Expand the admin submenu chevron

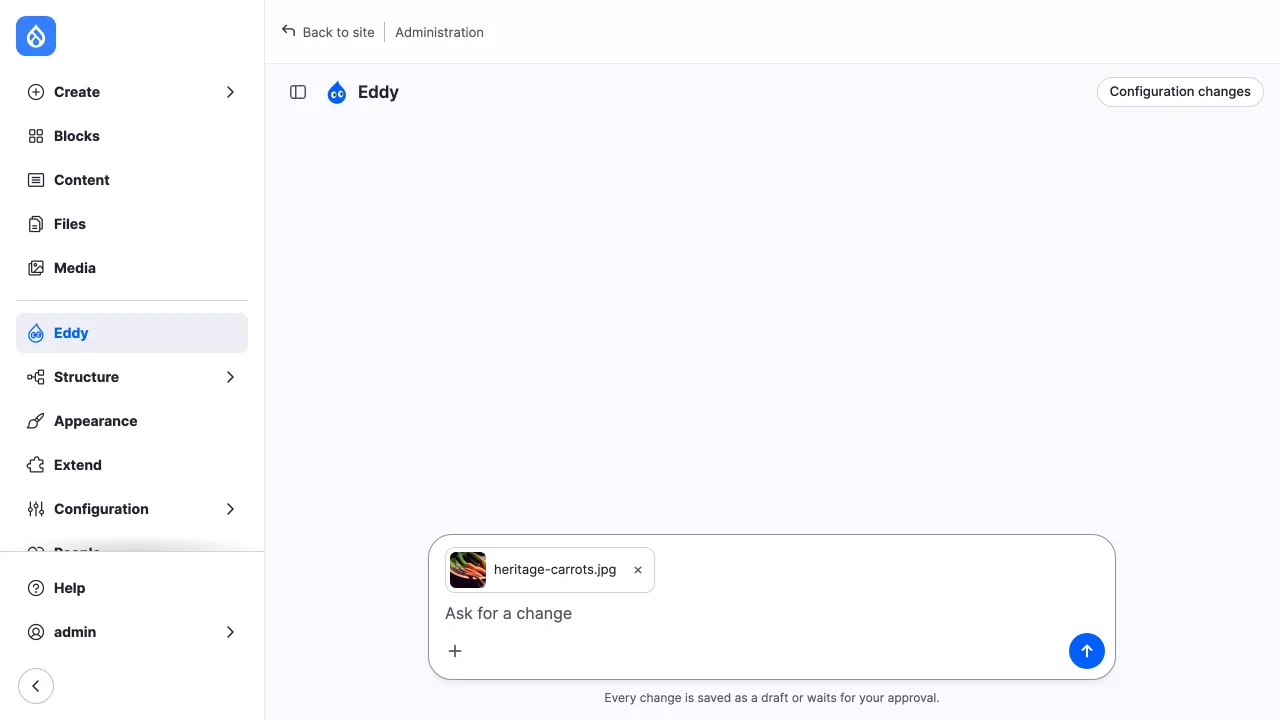pyautogui.click(x=230, y=632)
